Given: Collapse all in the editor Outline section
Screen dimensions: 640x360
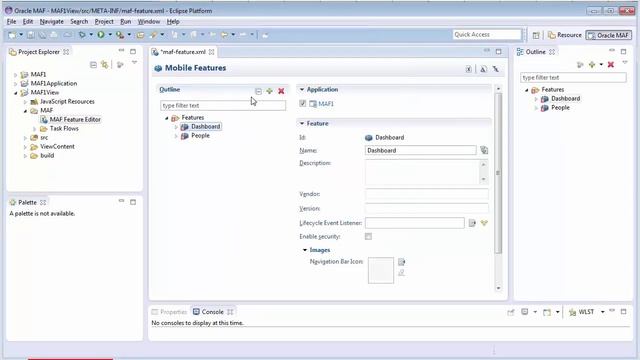Looking at the screenshot, I should [258, 91].
